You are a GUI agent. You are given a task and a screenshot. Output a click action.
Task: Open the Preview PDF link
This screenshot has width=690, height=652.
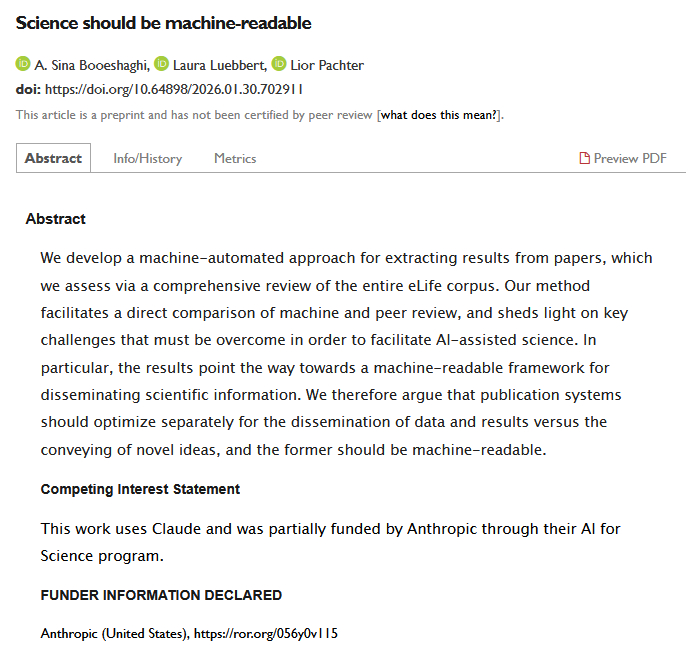click(629, 158)
